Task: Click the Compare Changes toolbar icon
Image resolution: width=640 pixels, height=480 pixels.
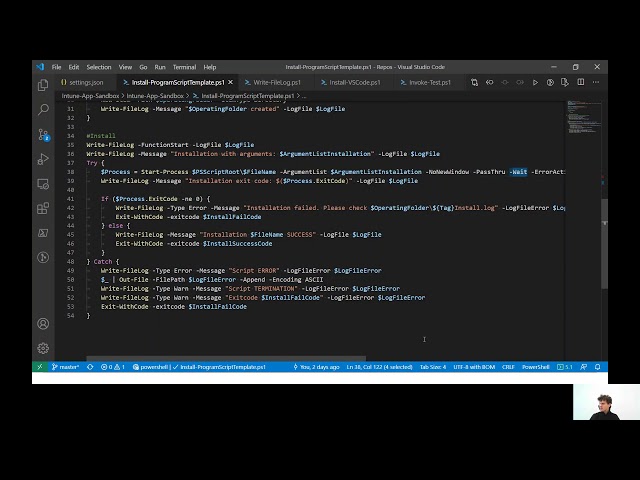Action: (x=474, y=82)
